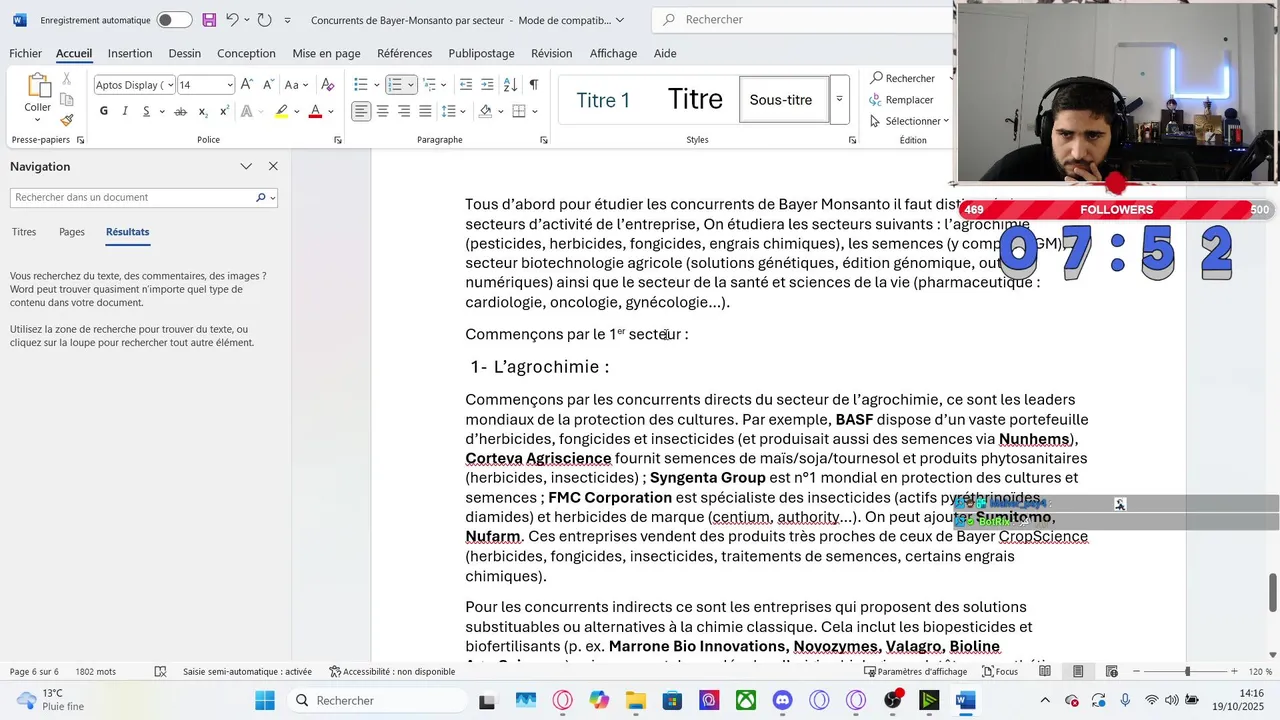The image size is (1280, 720).
Task: Click the 1802 mots word count
Action: tap(96, 672)
